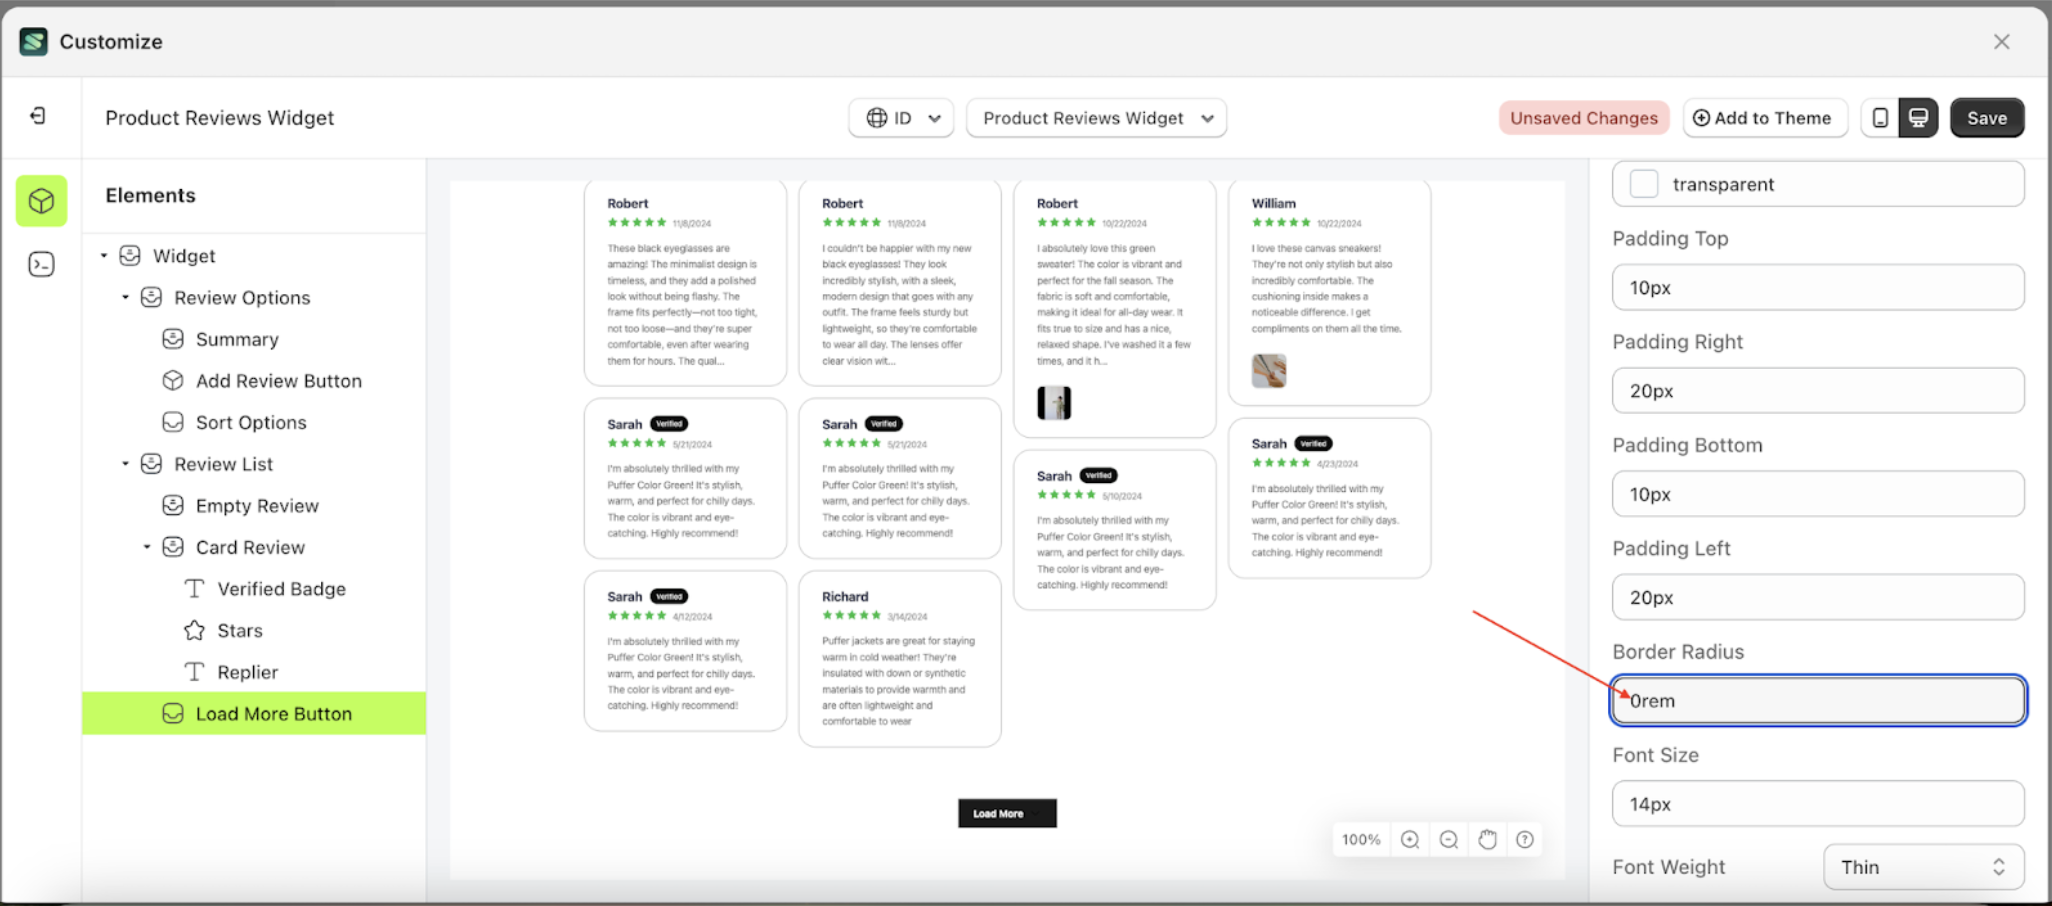Open the Font Weight dropdown set to Thin
The image size is (2052, 906).
click(x=1922, y=866)
